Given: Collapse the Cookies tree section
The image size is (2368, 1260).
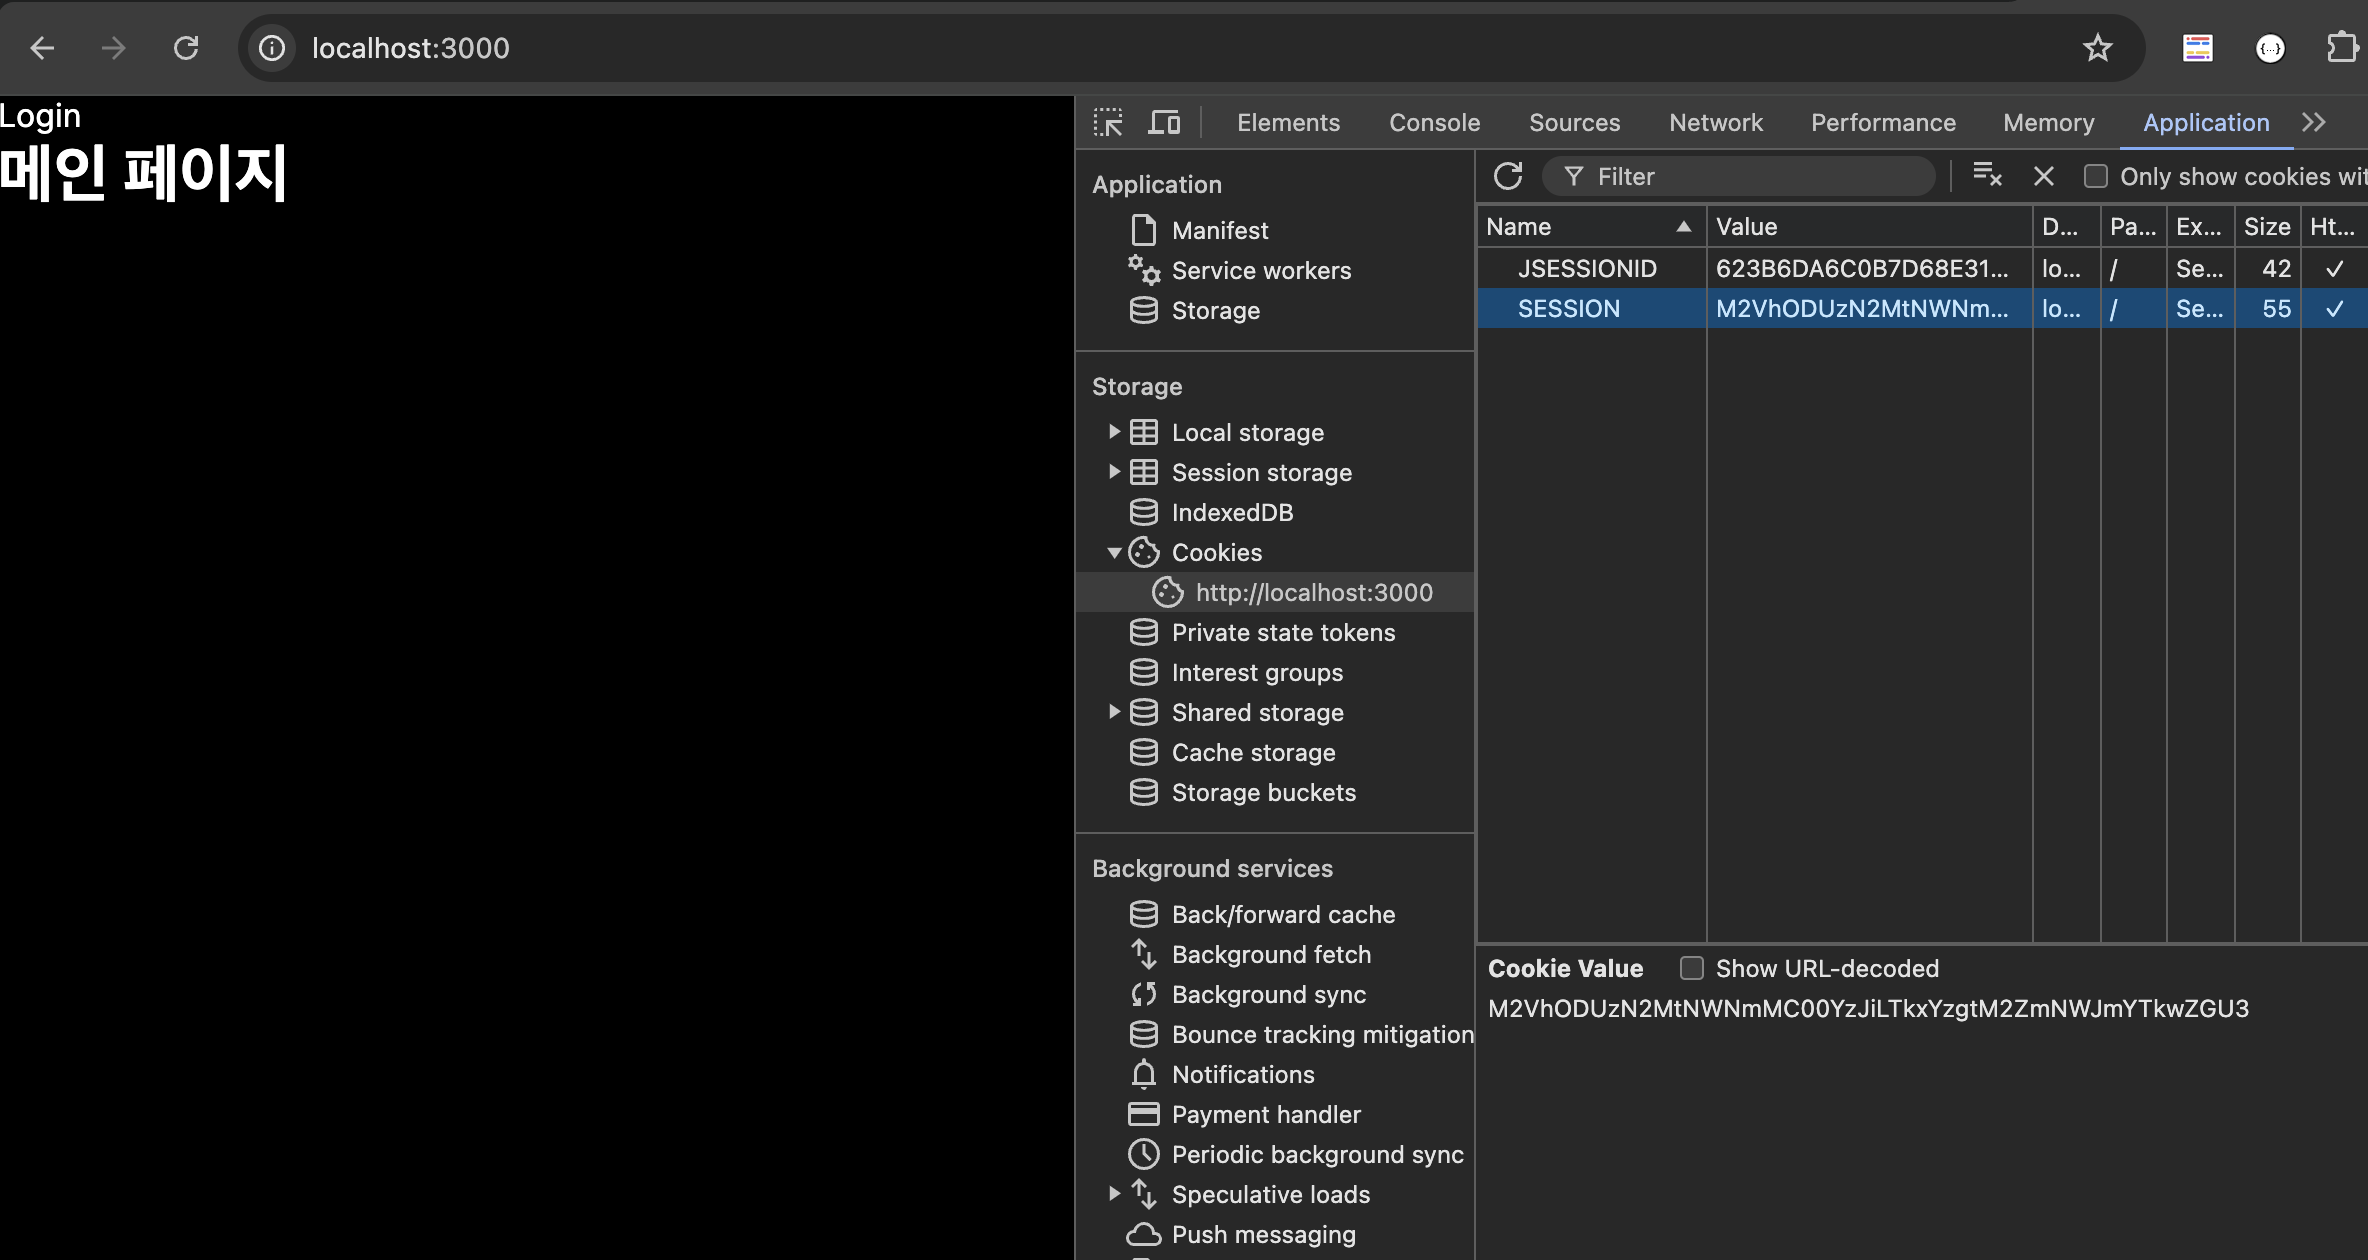Looking at the screenshot, I should 1114,552.
